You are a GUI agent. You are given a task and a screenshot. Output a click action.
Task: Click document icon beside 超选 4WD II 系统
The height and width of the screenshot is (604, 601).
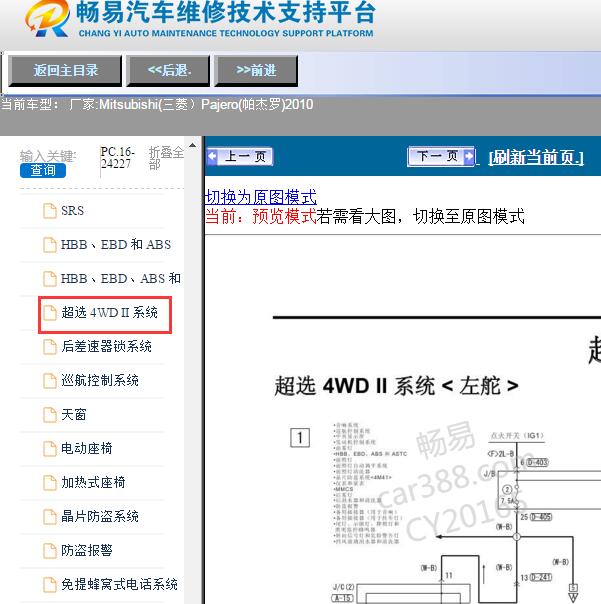[49, 312]
